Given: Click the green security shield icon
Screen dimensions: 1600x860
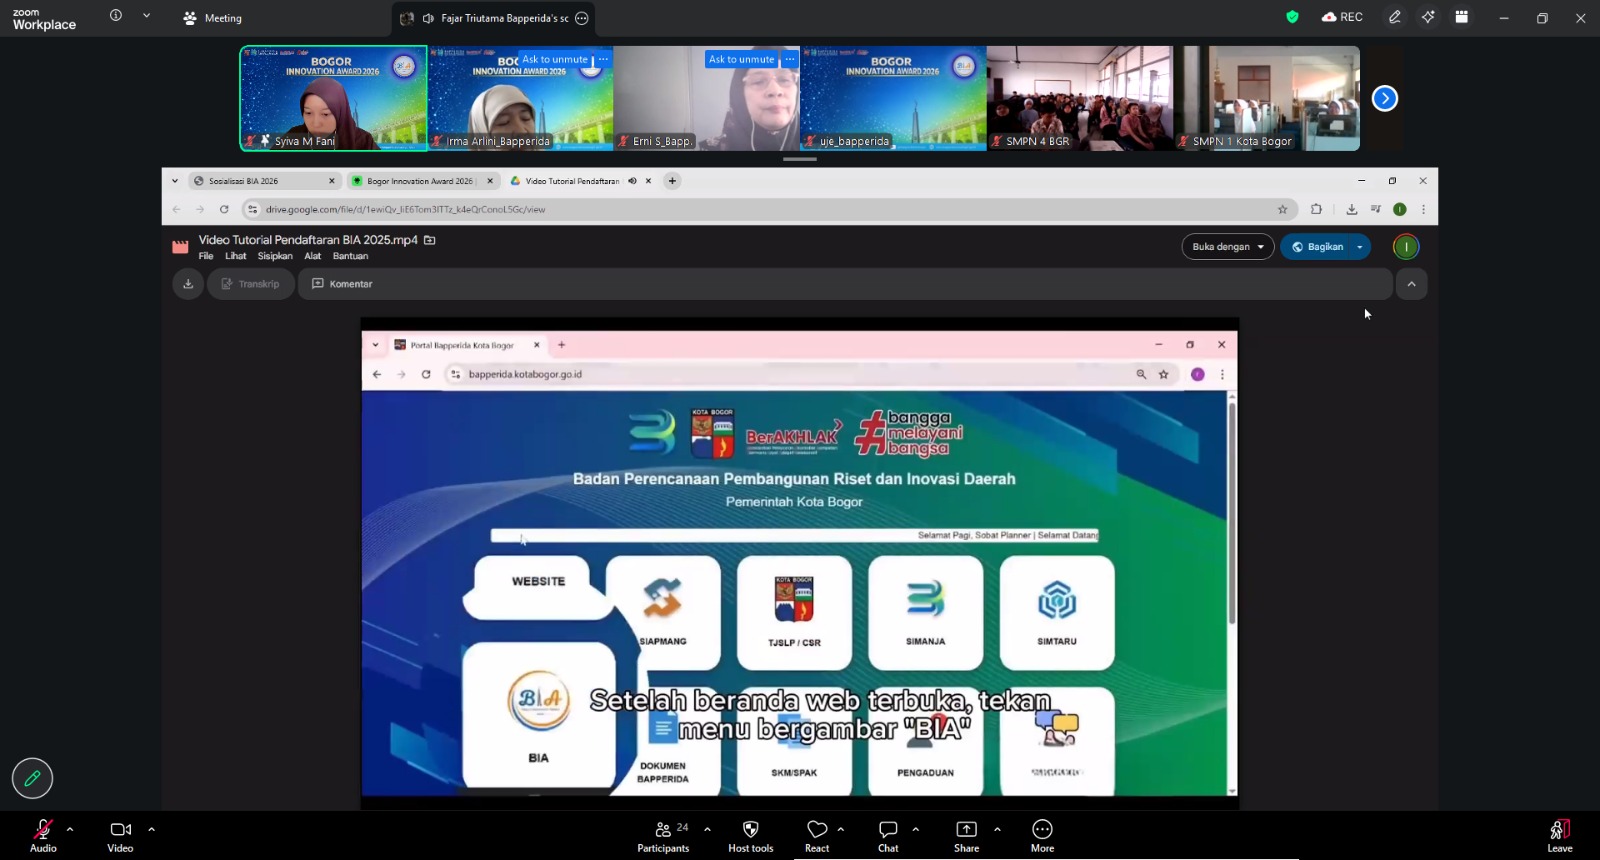Looking at the screenshot, I should pyautogui.click(x=1292, y=17).
